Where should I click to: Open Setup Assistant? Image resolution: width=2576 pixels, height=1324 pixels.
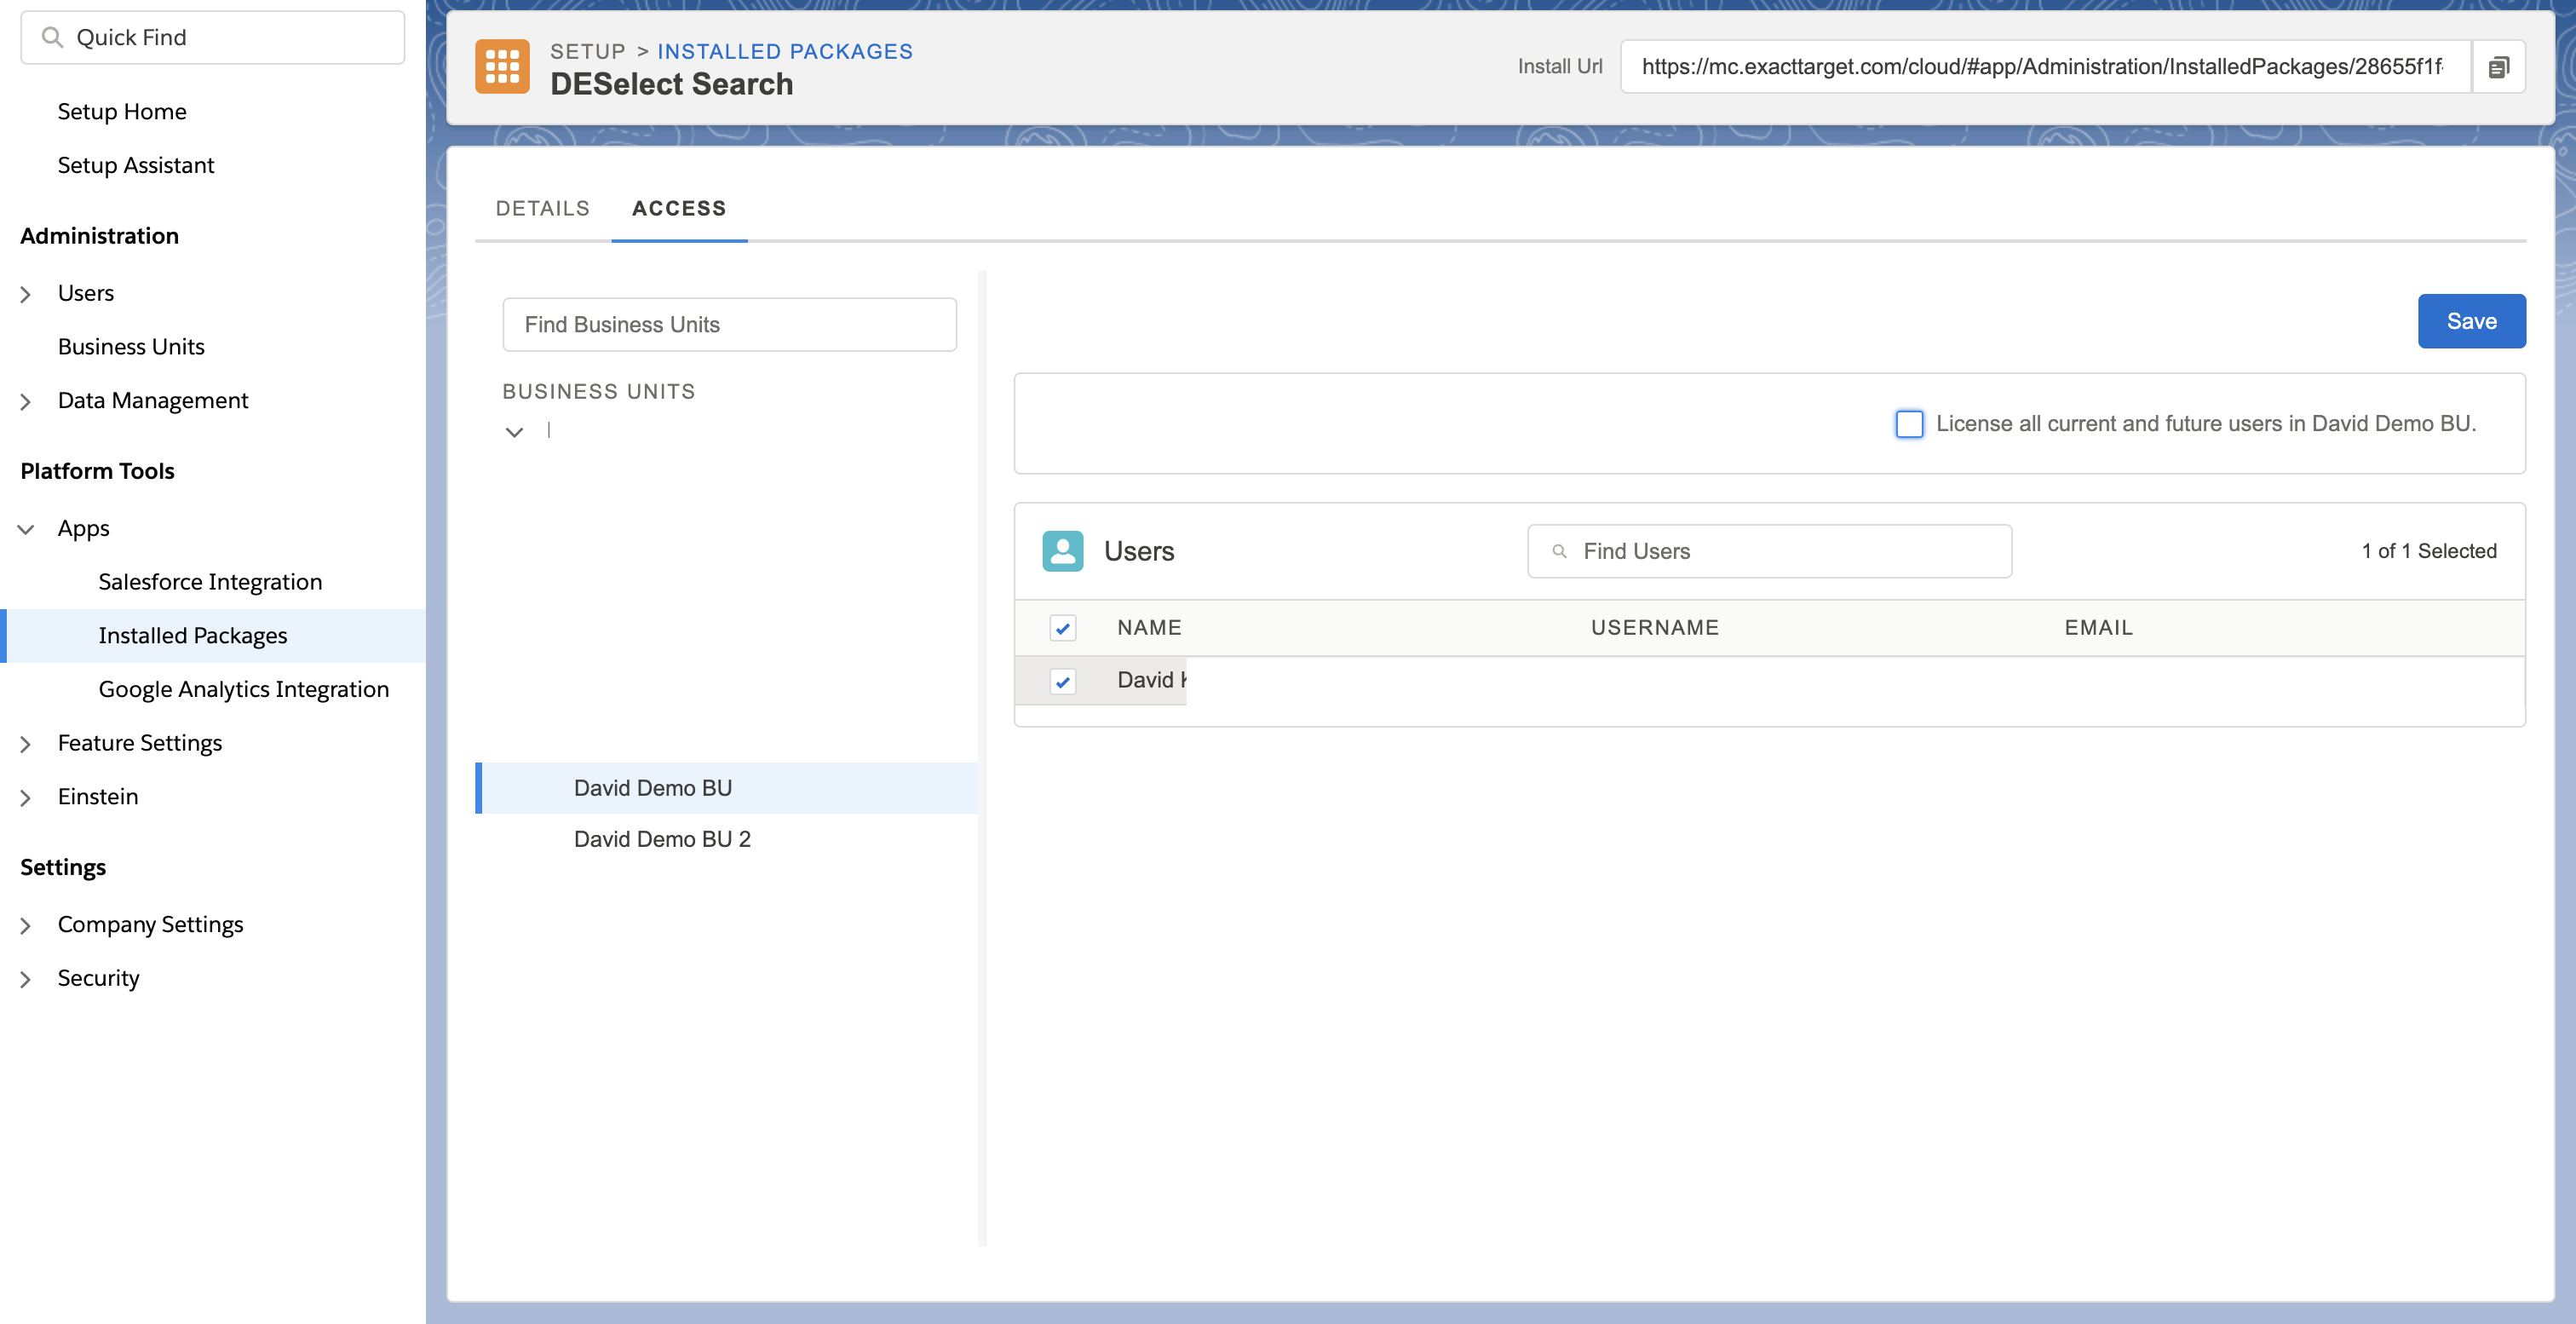[136, 165]
